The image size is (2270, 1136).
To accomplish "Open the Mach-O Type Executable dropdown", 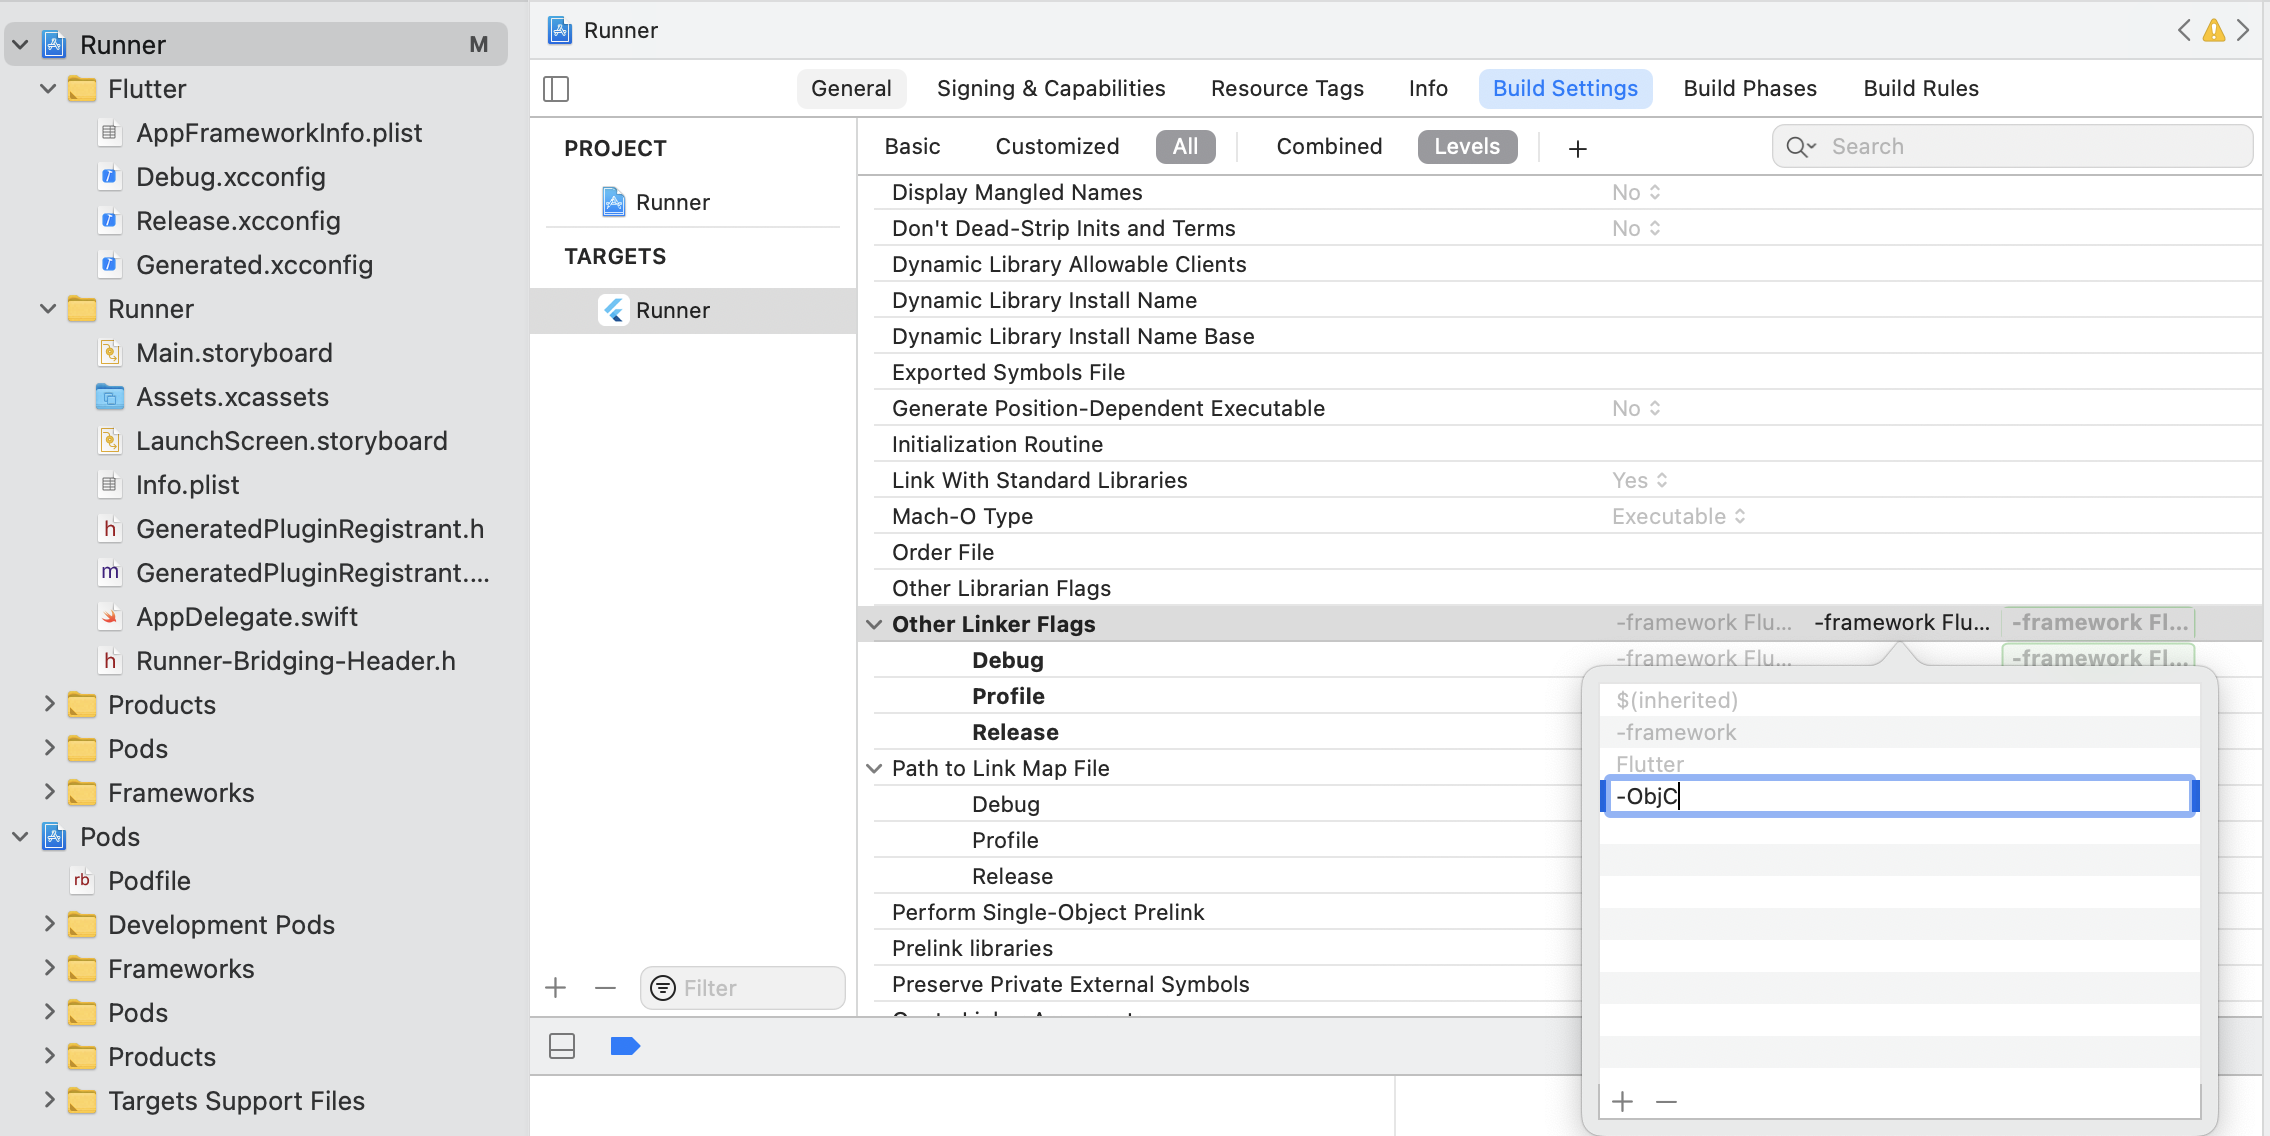I will [1678, 516].
